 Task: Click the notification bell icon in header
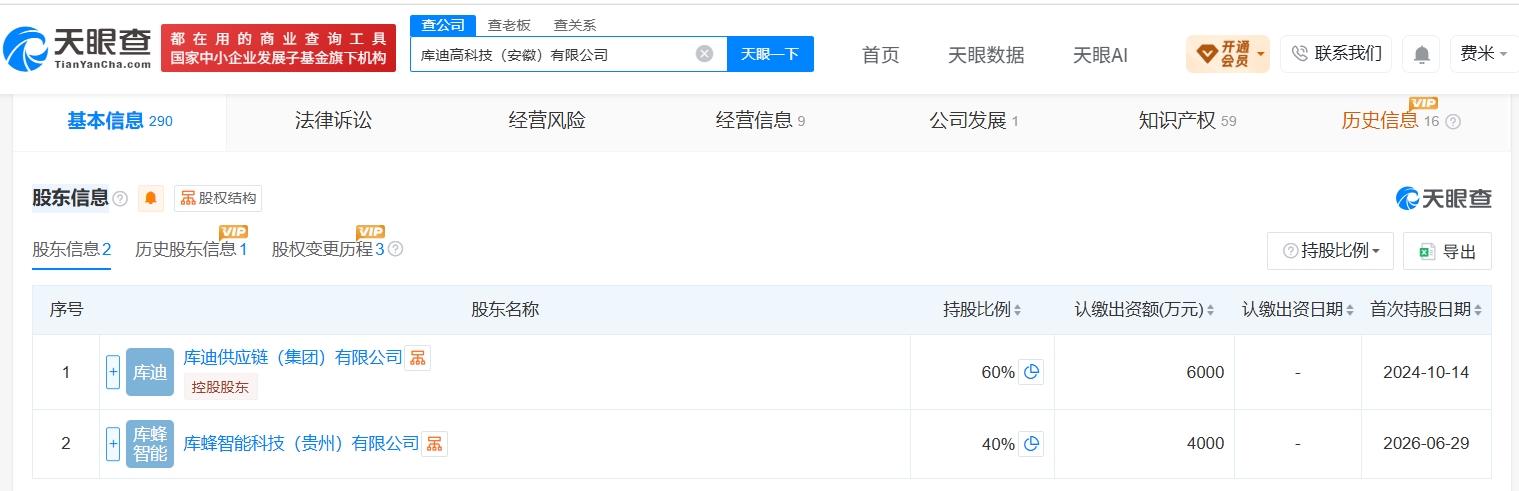pyautogui.click(x=1421, y=54)
